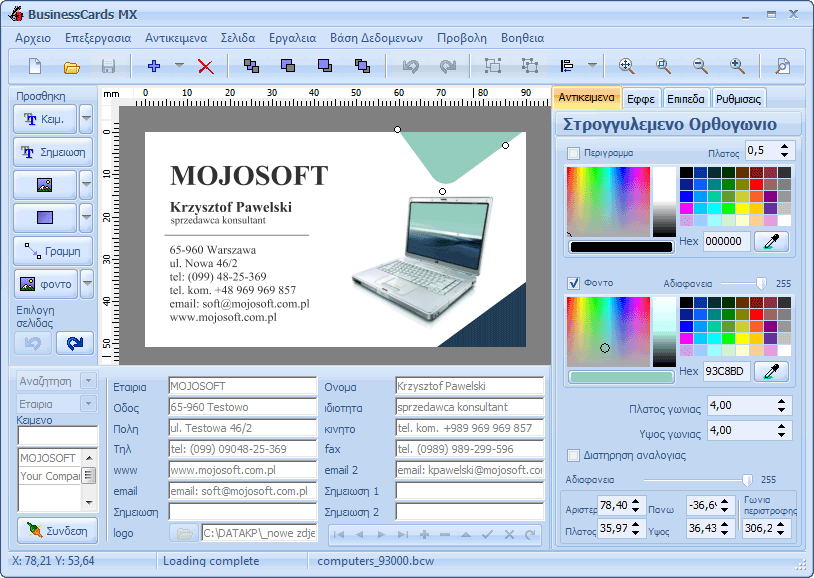Open the Αναζητηση search dropdown
Viewport: 814px width, 578px height.
click(88, 381)
